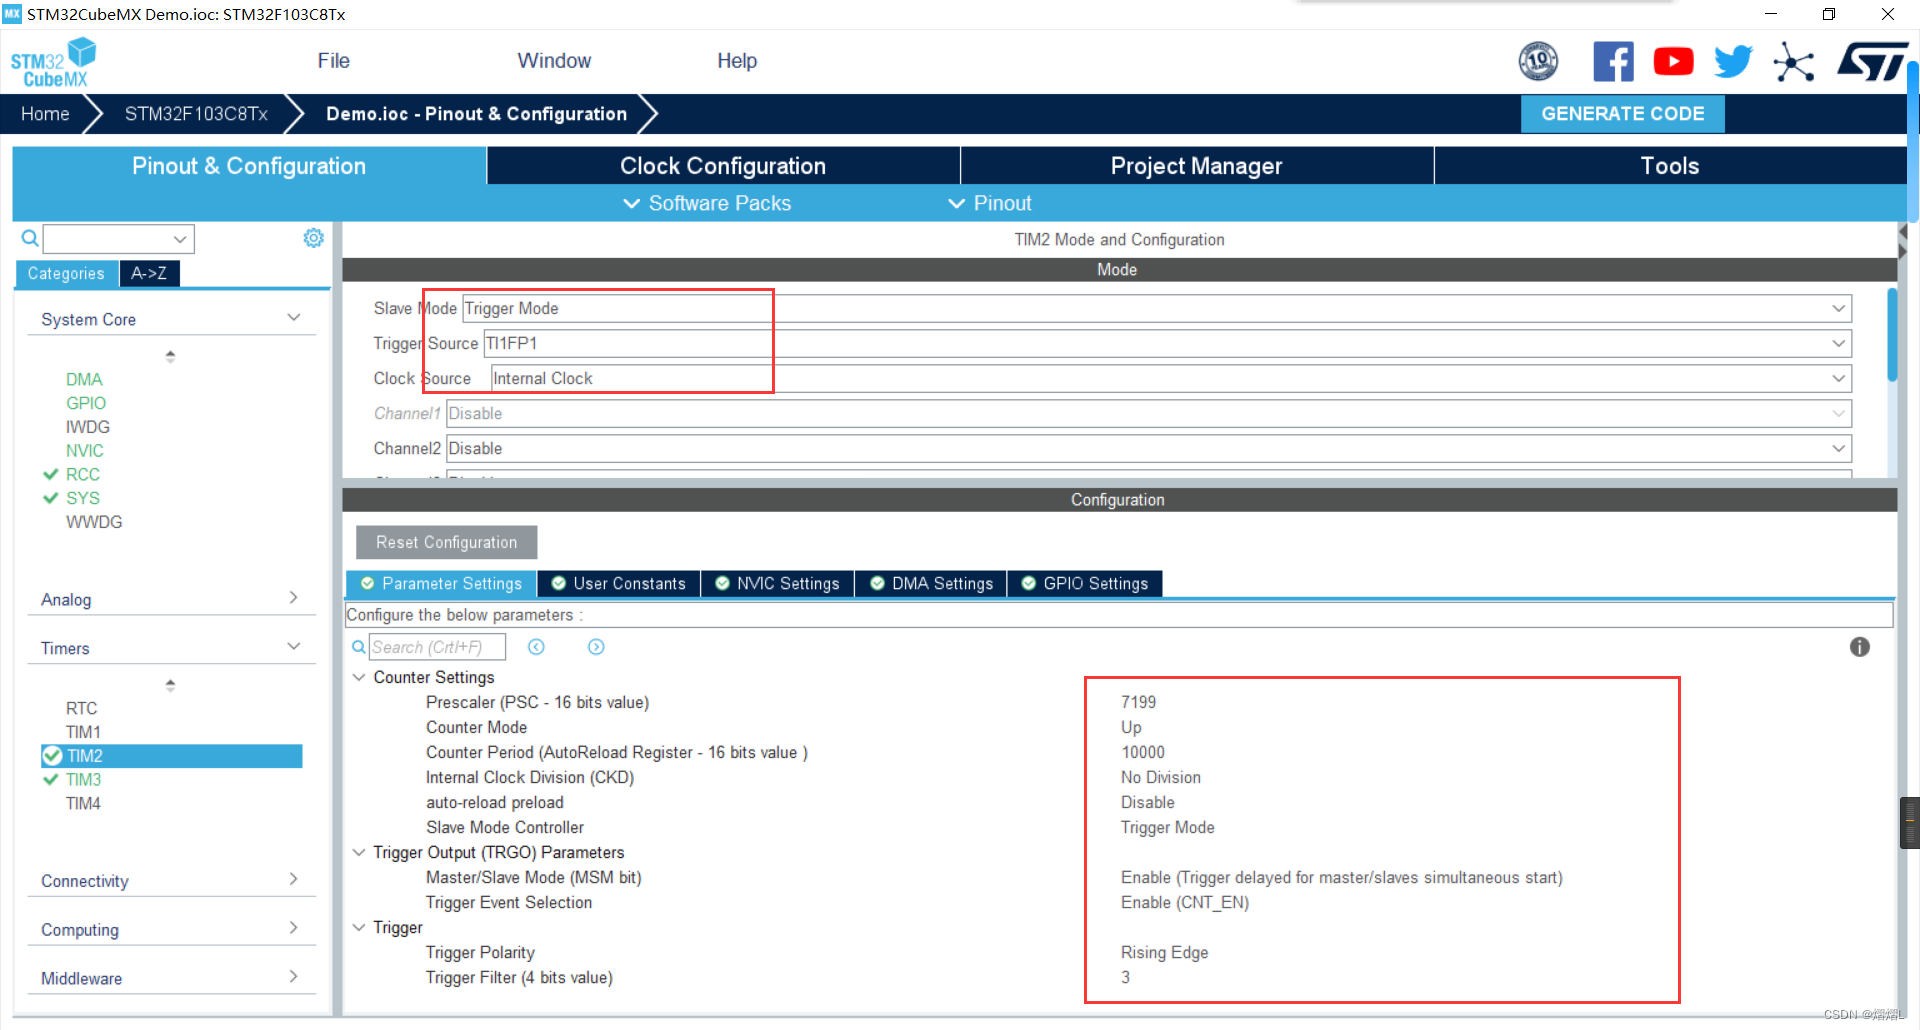Open the Help menu

(737, 61)
